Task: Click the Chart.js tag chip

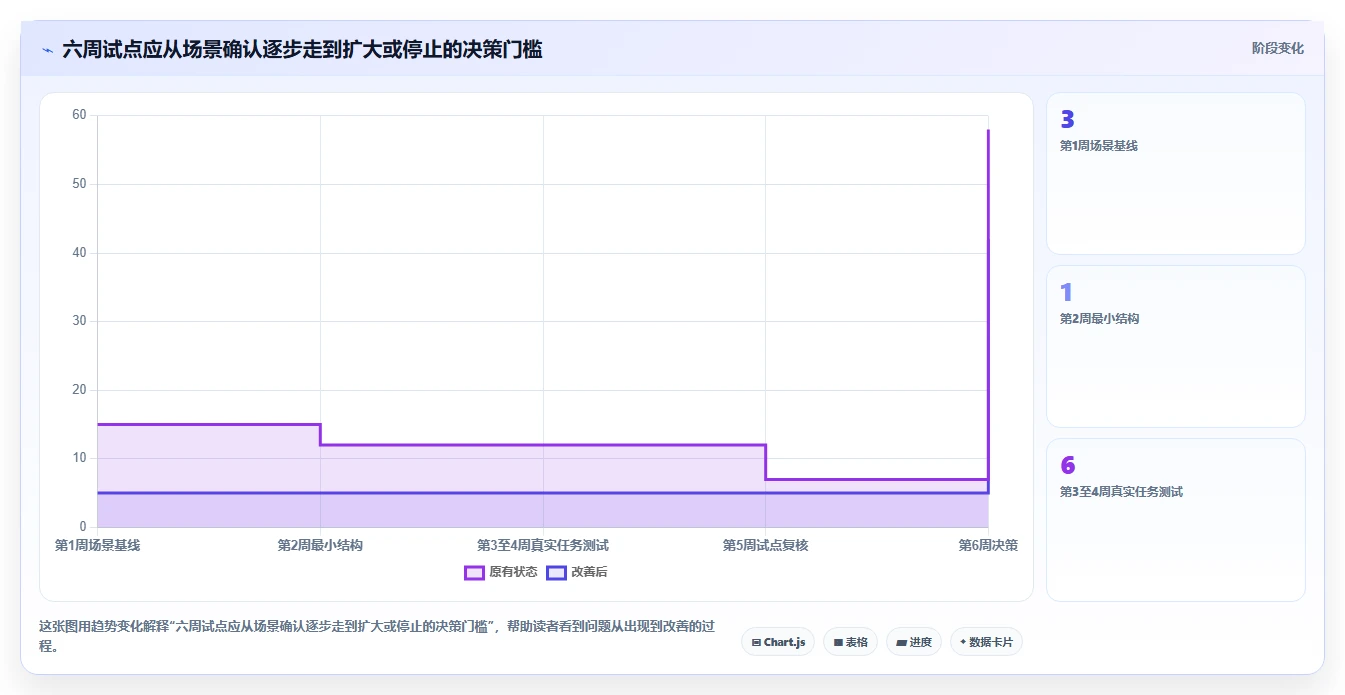Action: pos(778,642)
